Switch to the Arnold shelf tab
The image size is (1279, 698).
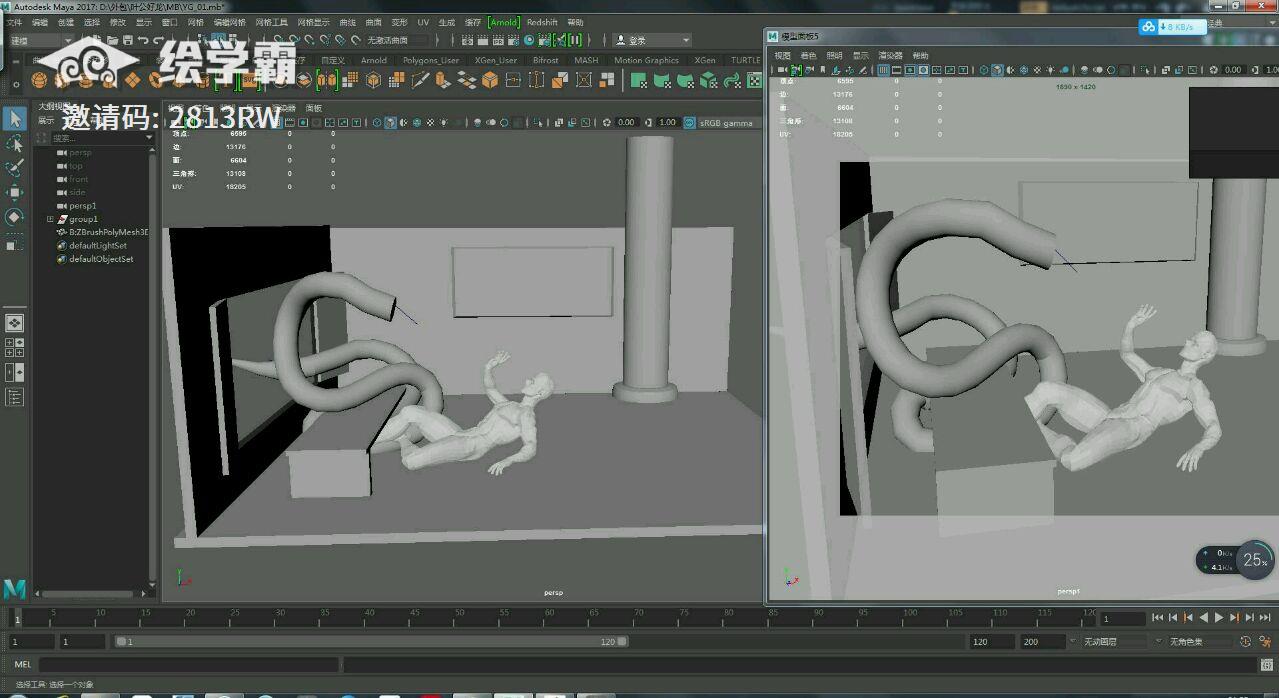click(374, 60)
